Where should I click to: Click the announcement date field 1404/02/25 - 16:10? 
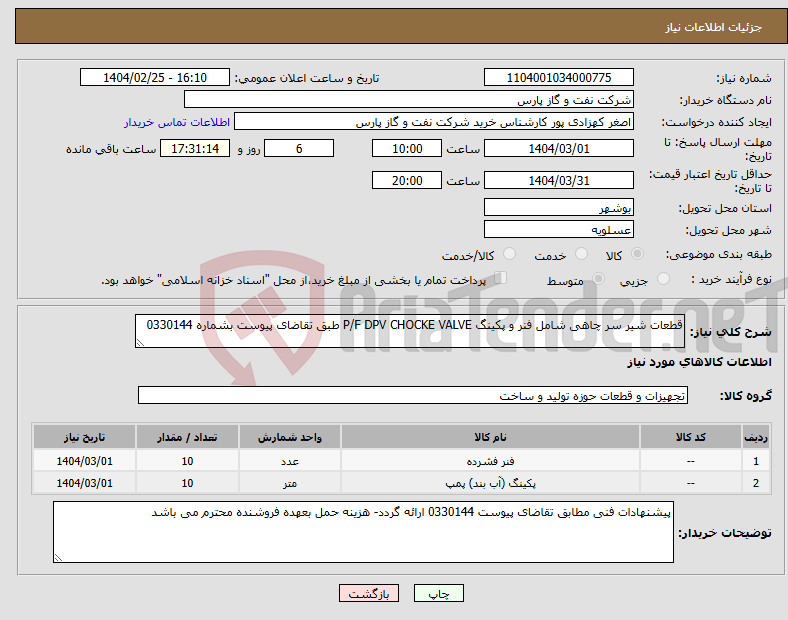[155, 77]
